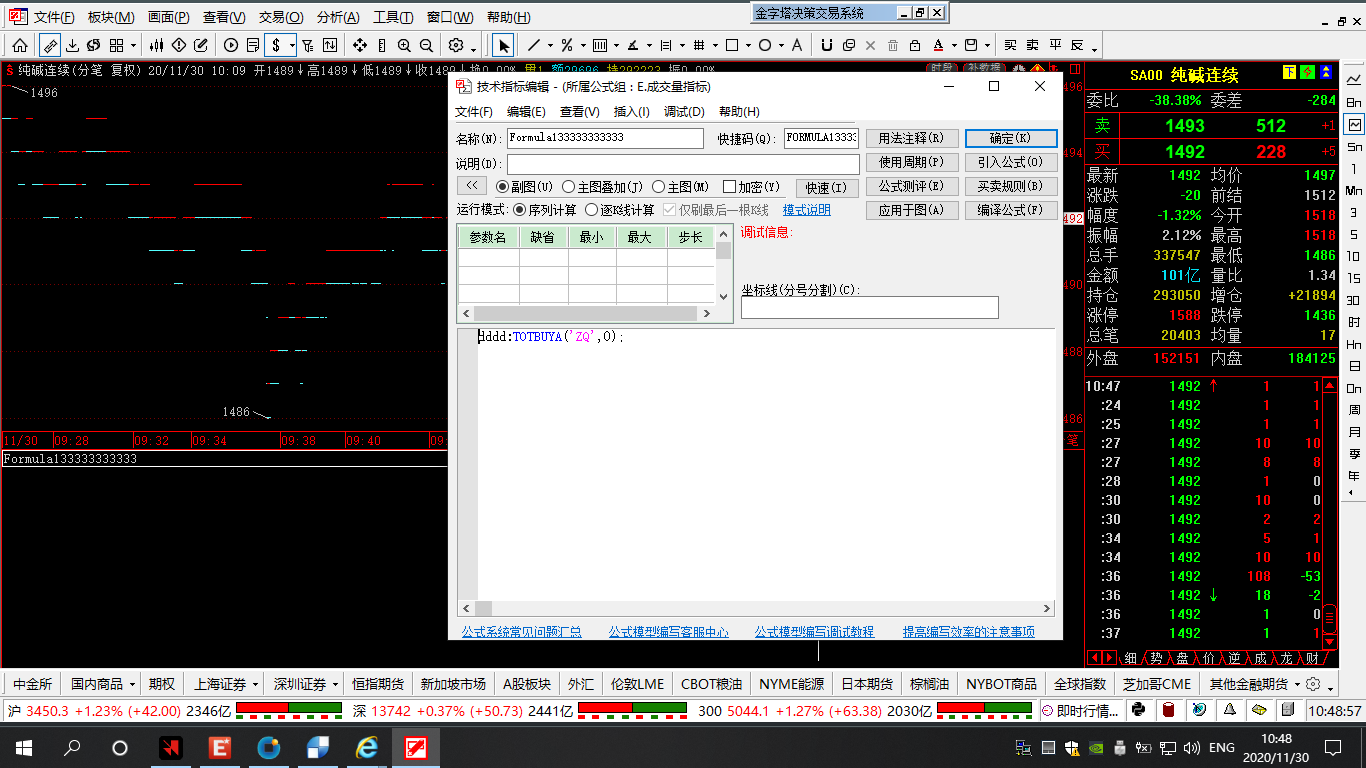The height and width of the screenshot is (768, 1366).
Task: Expand the 深圳证券 dropdown arrow
Action: point(336,684)
